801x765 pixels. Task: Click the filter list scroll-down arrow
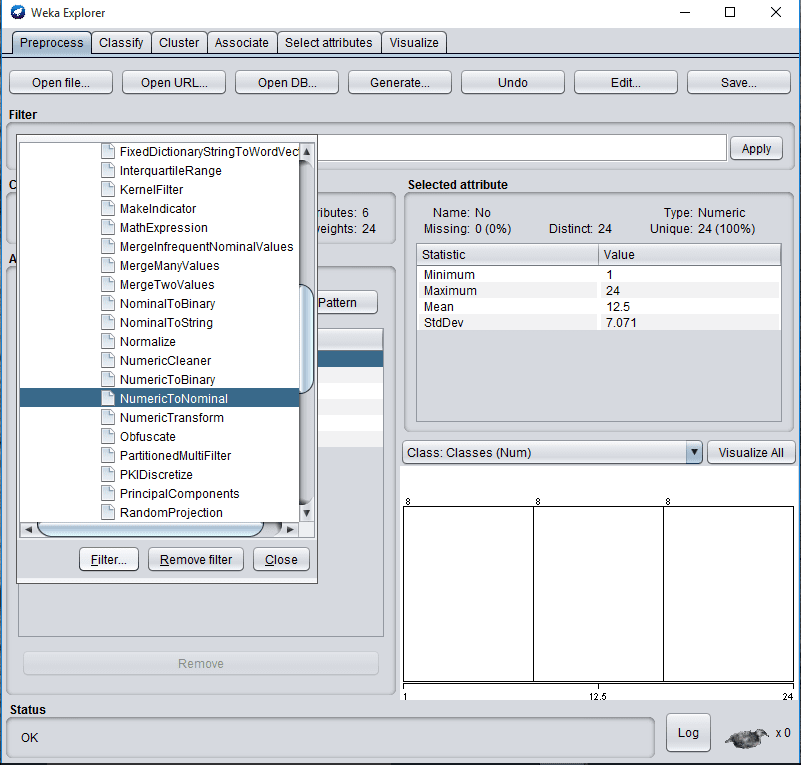click(x=307, y=513)
